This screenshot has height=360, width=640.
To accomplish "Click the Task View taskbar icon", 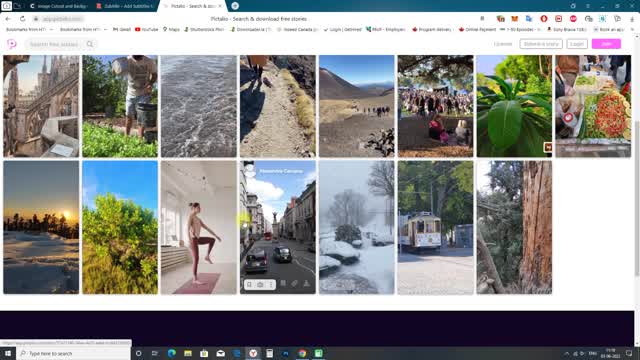I will coord(155,353).
